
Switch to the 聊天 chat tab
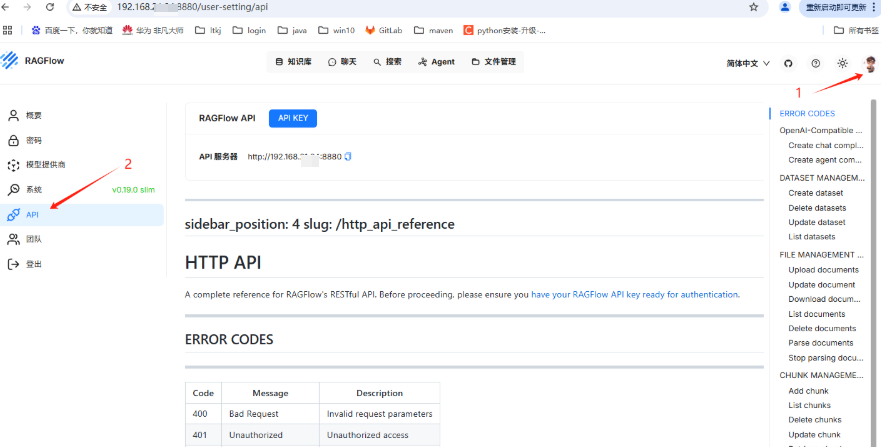pos(342,62)
